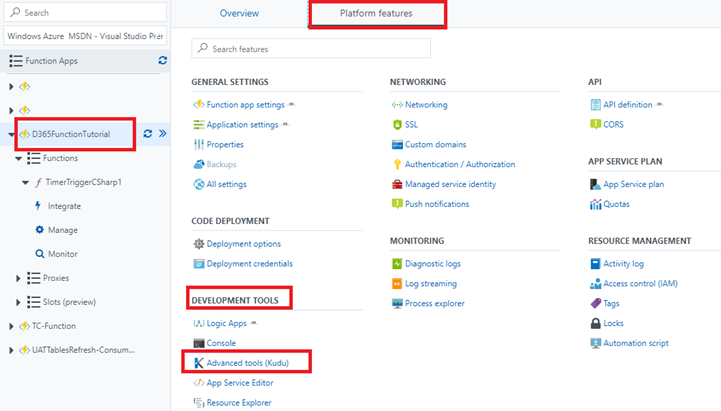Collapse the D365FunctionTutorial tree node

[x=11, y=134]
